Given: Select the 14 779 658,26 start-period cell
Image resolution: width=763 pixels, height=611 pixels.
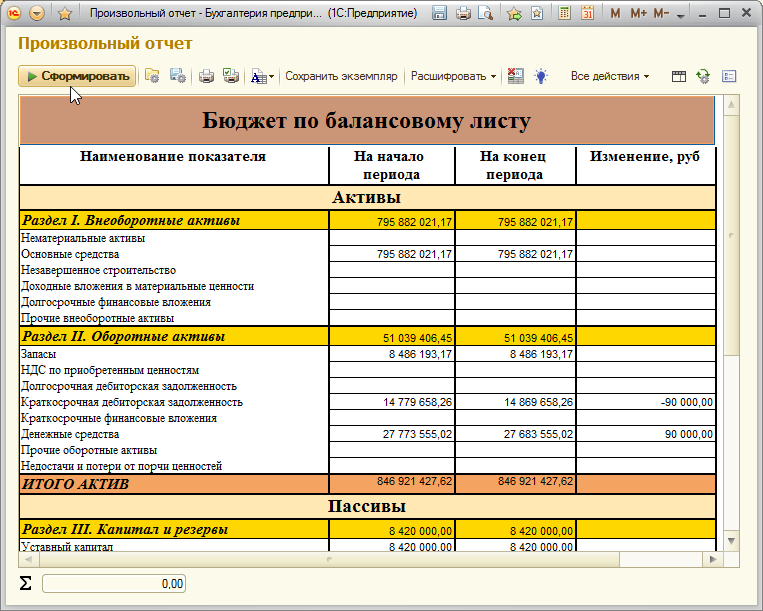Looking at the screenshot, I should pos(392,402).
